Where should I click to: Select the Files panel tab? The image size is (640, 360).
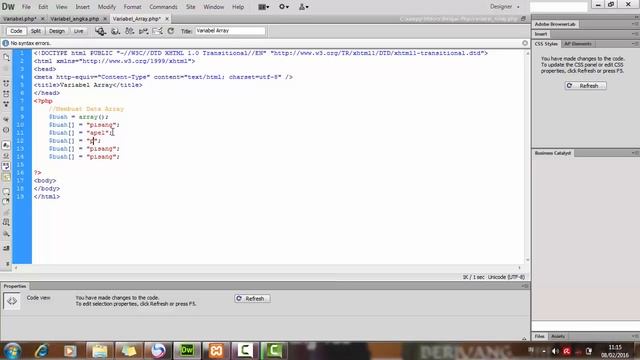point(540,336)
